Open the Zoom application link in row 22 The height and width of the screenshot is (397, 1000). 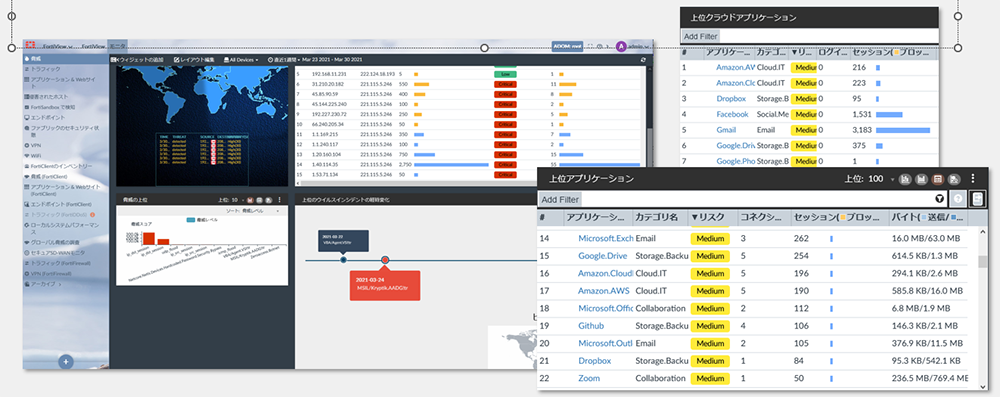click(589, 378)
